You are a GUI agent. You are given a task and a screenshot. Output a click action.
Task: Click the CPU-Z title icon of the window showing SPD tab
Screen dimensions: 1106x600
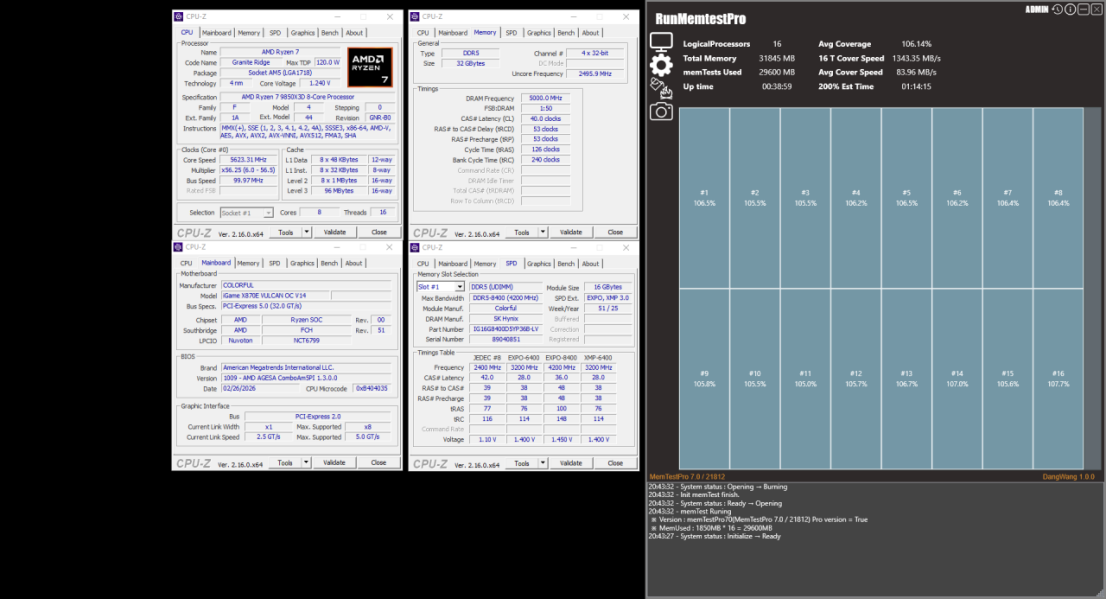[x=415, y=247]
